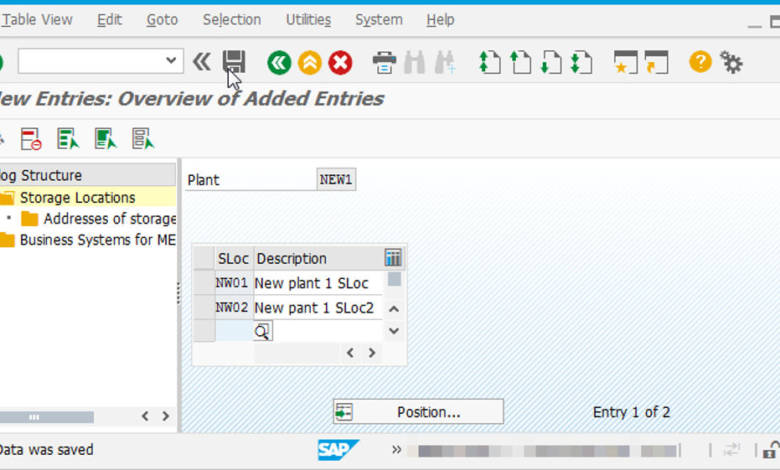Viewport: 780px width, 470px height.
Task: Click the SAP logo in status bar
Action: pyautogui.click(x=338, y=450)
